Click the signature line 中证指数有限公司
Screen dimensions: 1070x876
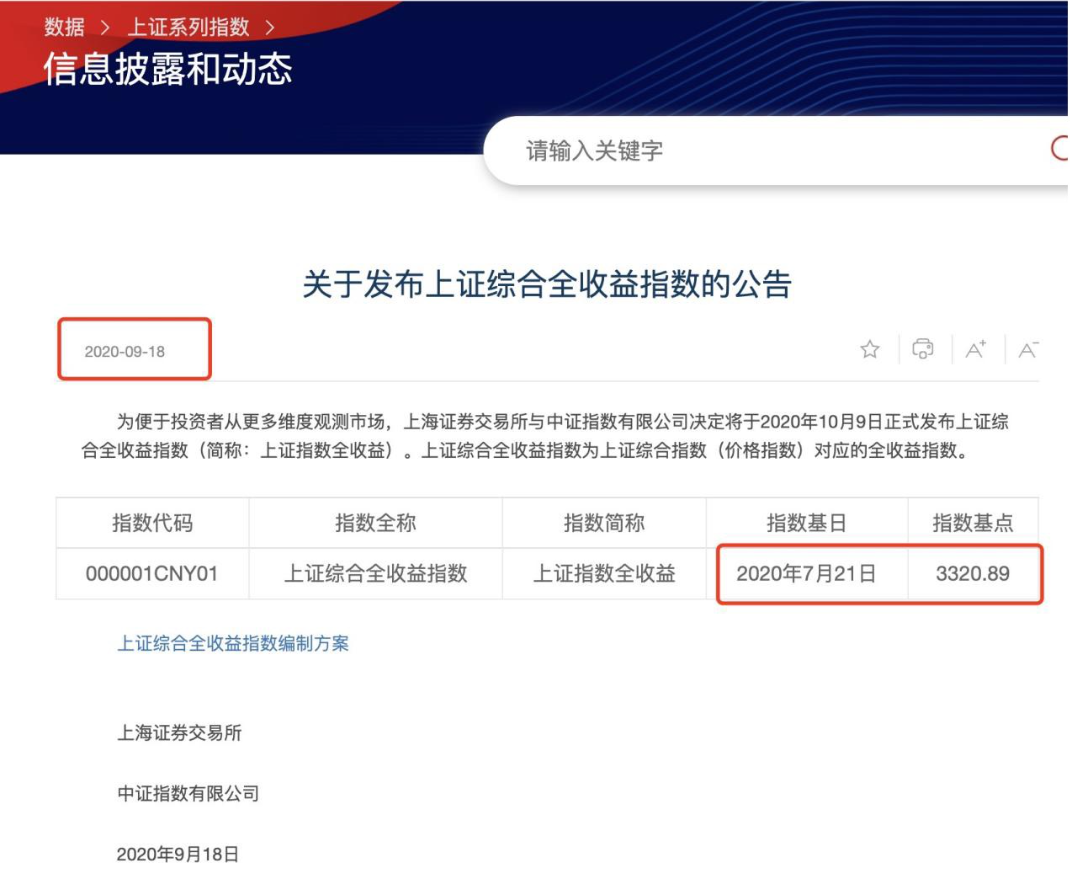(188, 794)
